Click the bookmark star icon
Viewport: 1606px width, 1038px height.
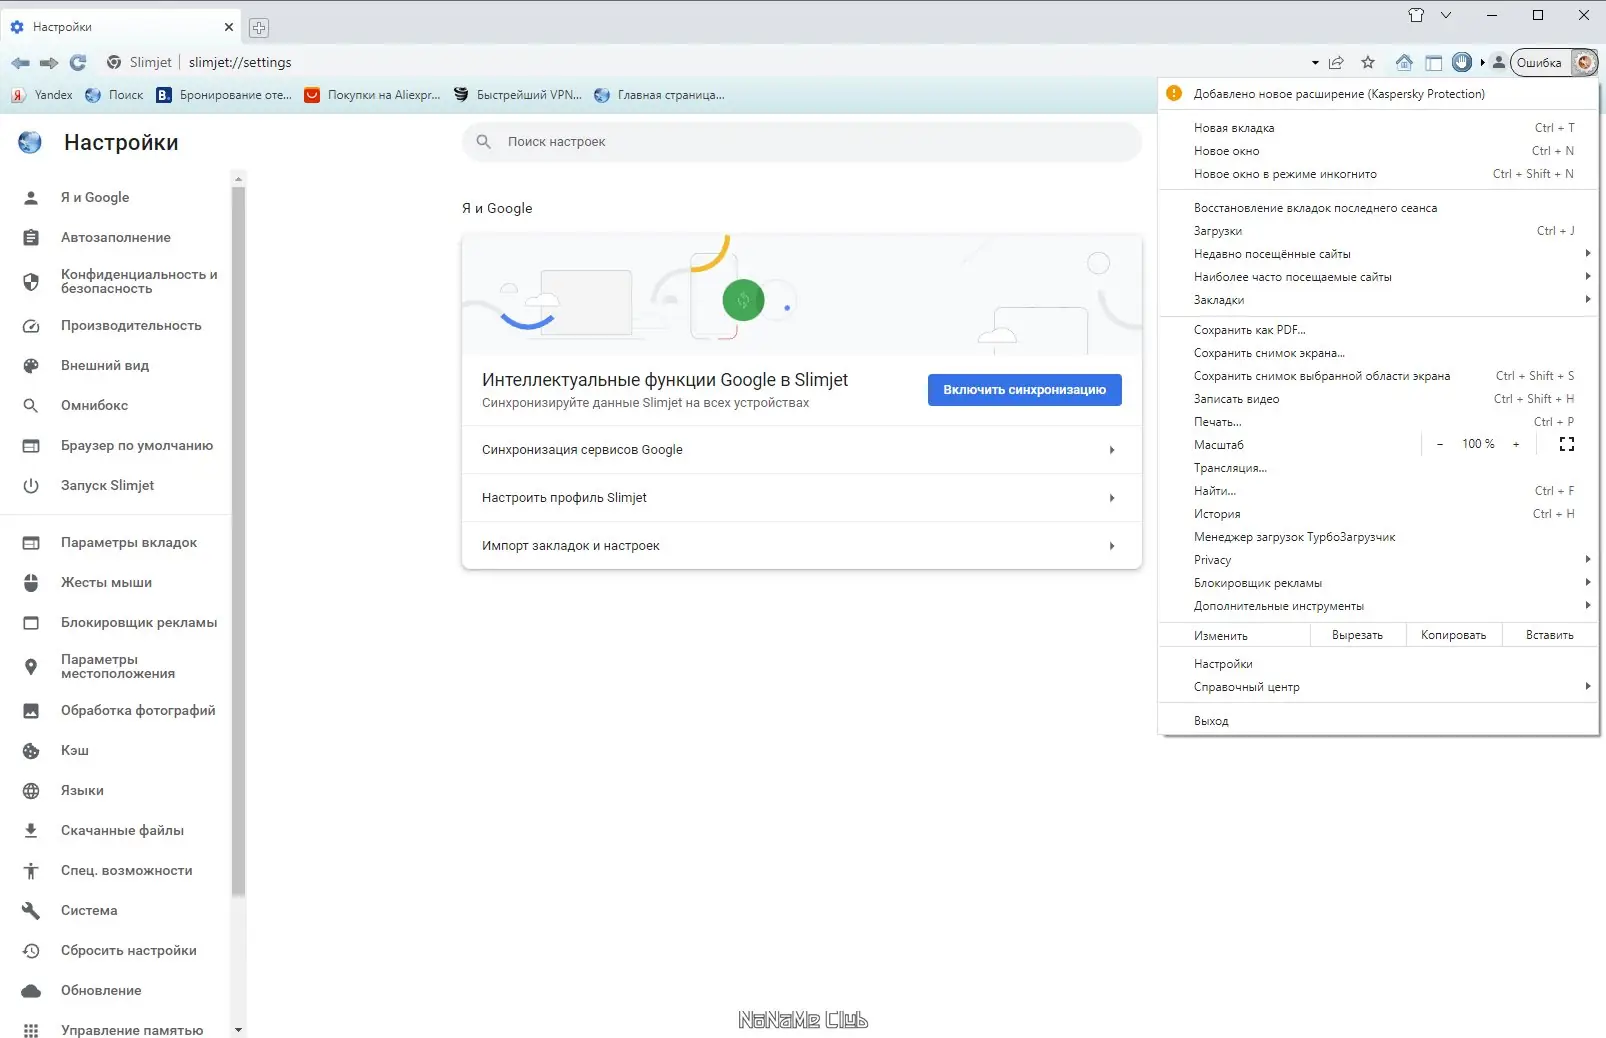coord(1368,62)
